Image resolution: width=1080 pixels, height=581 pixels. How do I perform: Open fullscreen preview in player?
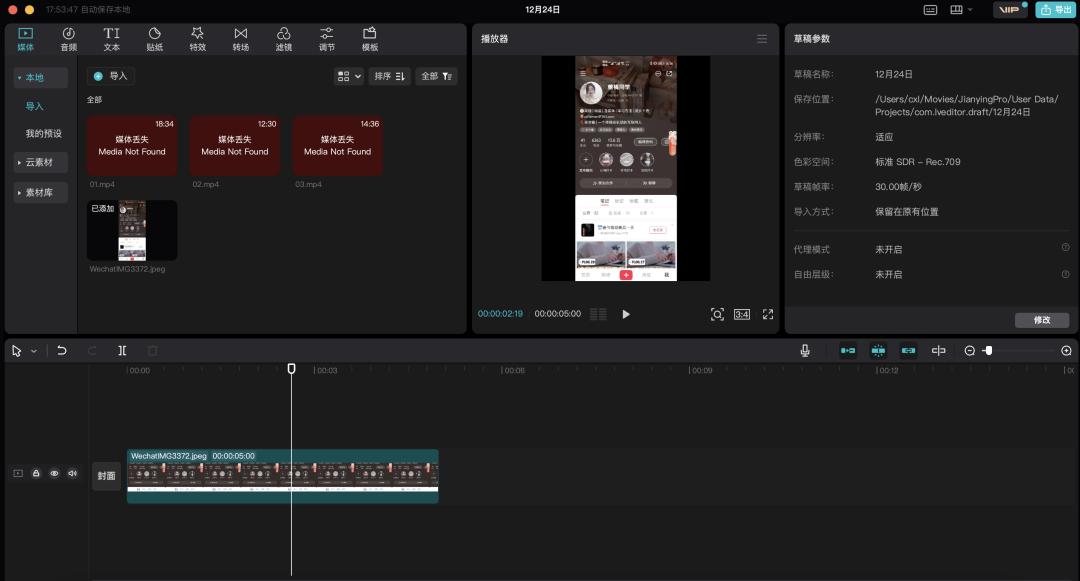click(768, 314)
